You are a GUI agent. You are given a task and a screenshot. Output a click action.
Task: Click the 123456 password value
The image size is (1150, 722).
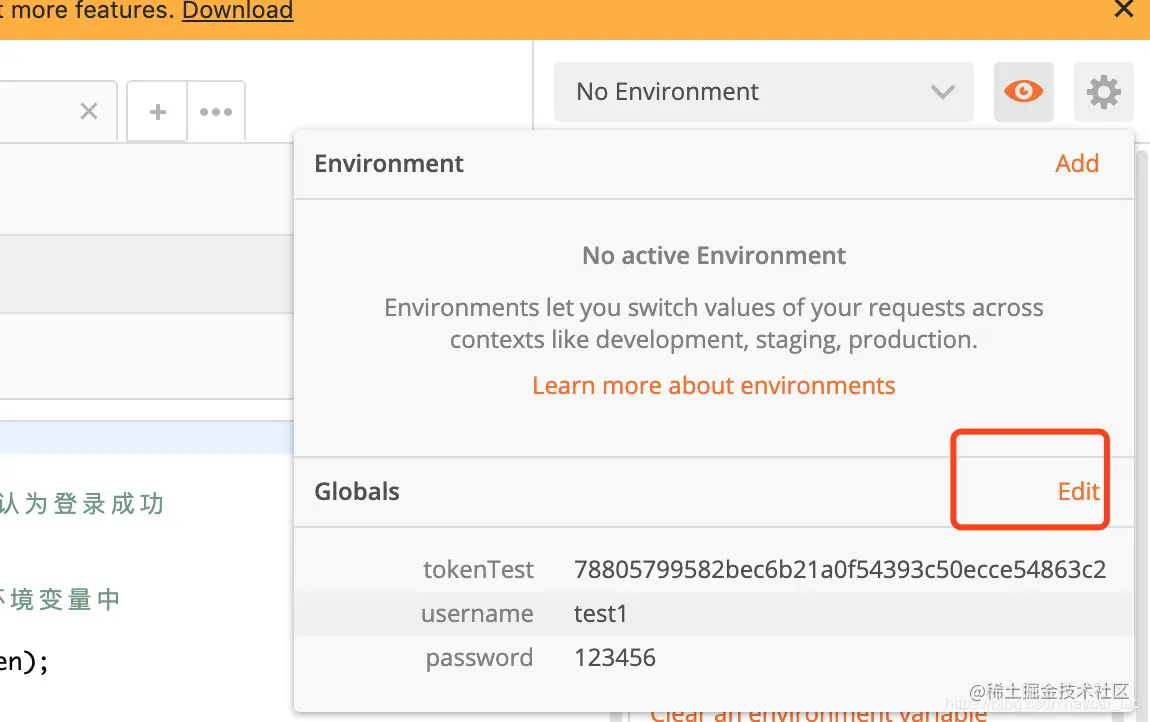pos(614,658)
